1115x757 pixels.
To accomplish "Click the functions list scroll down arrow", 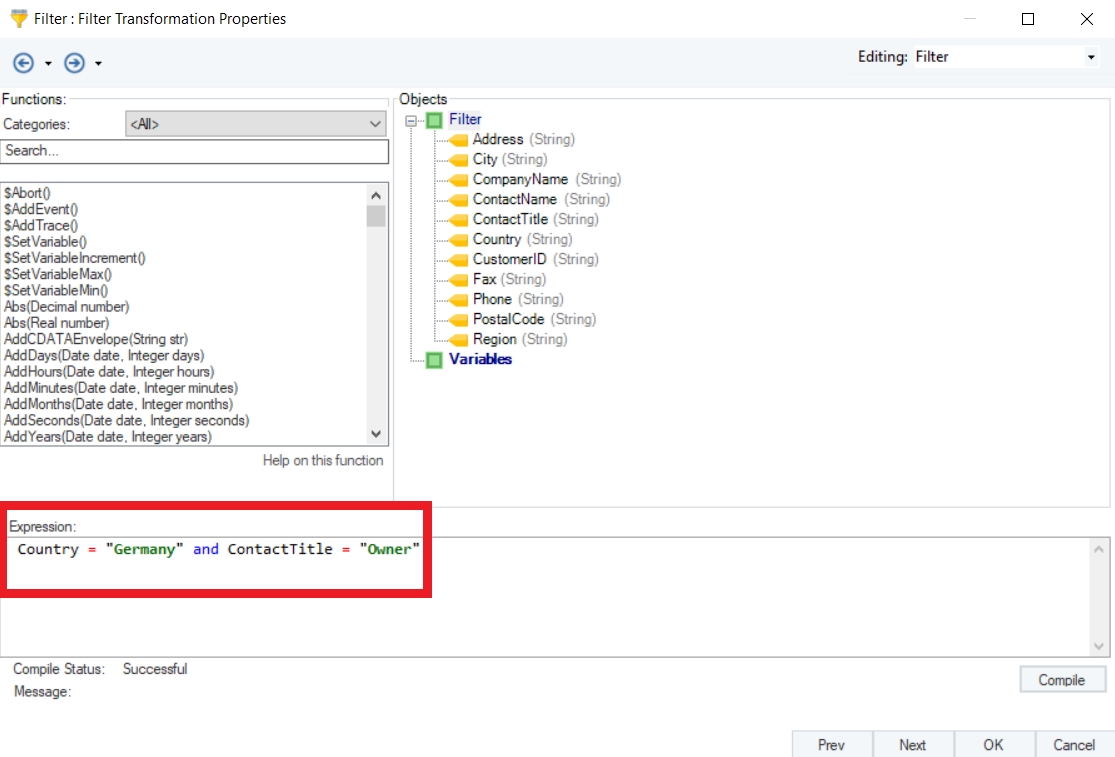I will click(376, 433).
